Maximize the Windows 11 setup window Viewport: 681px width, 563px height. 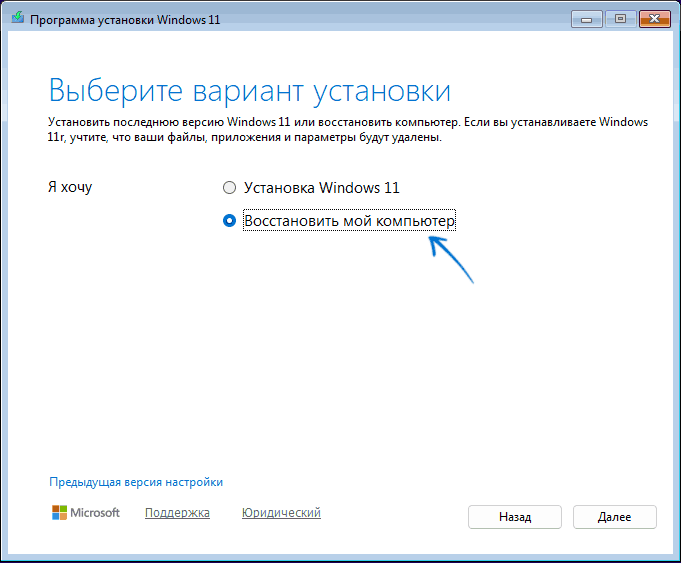620,19
